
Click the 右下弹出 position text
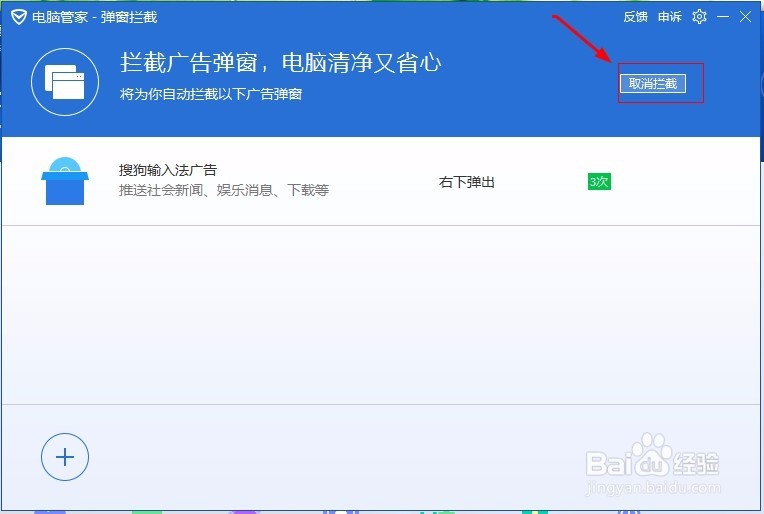(x=467, y=182)
